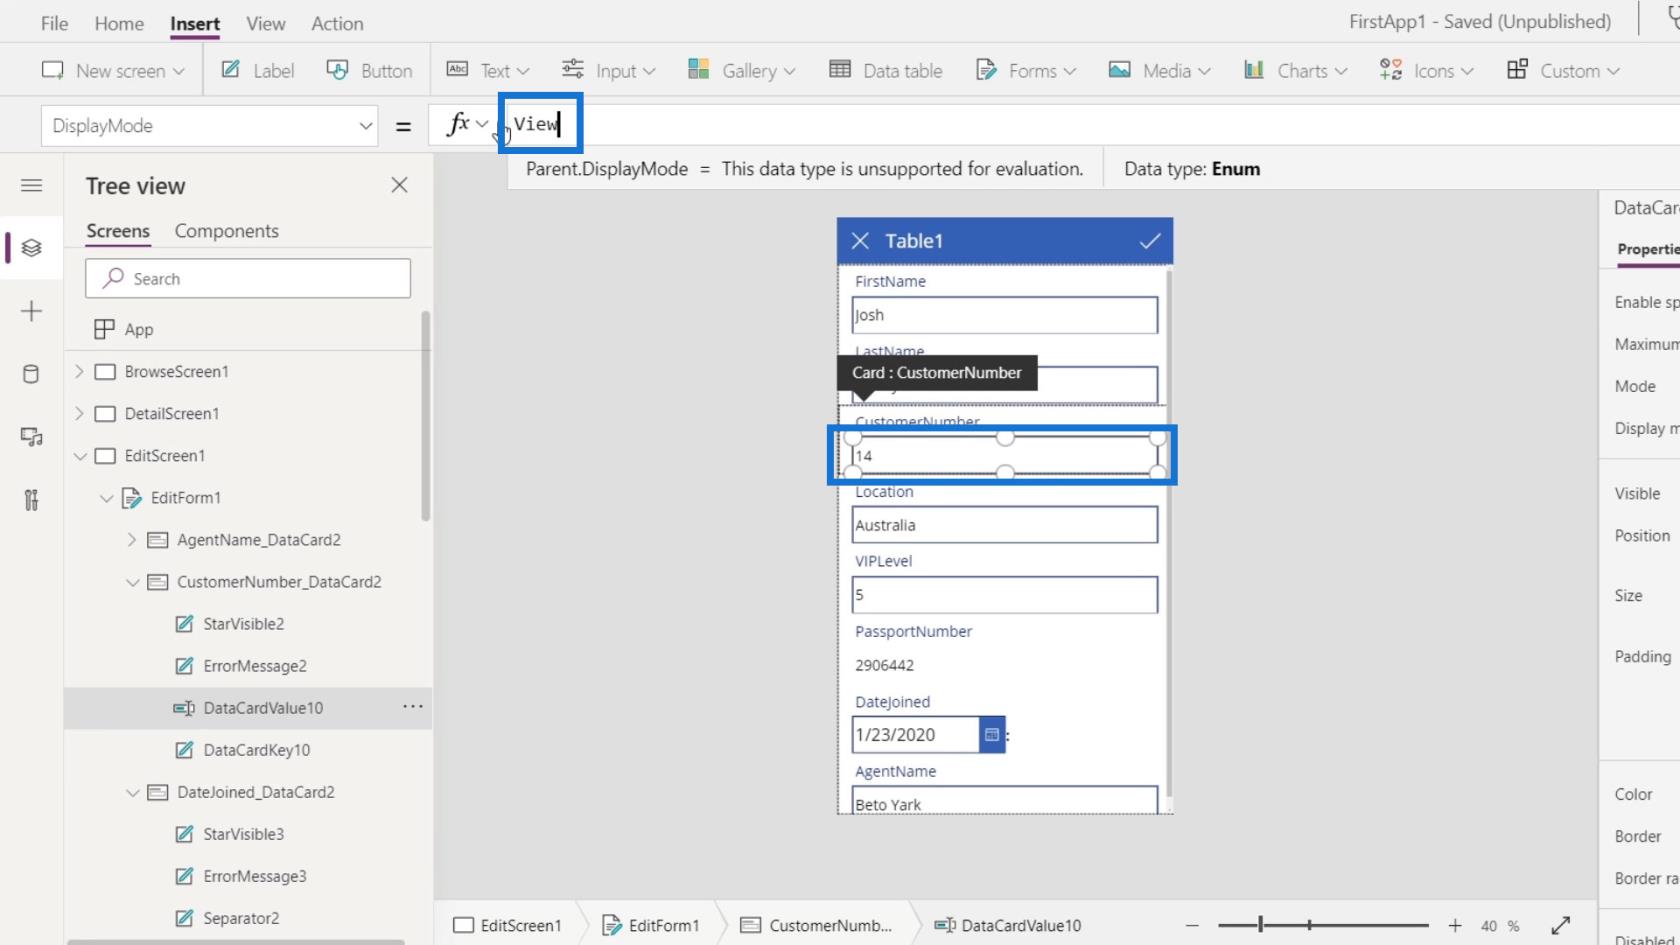Adjust the zoom slider handle
This screenshot has width=1680, height=945.
1261,925
